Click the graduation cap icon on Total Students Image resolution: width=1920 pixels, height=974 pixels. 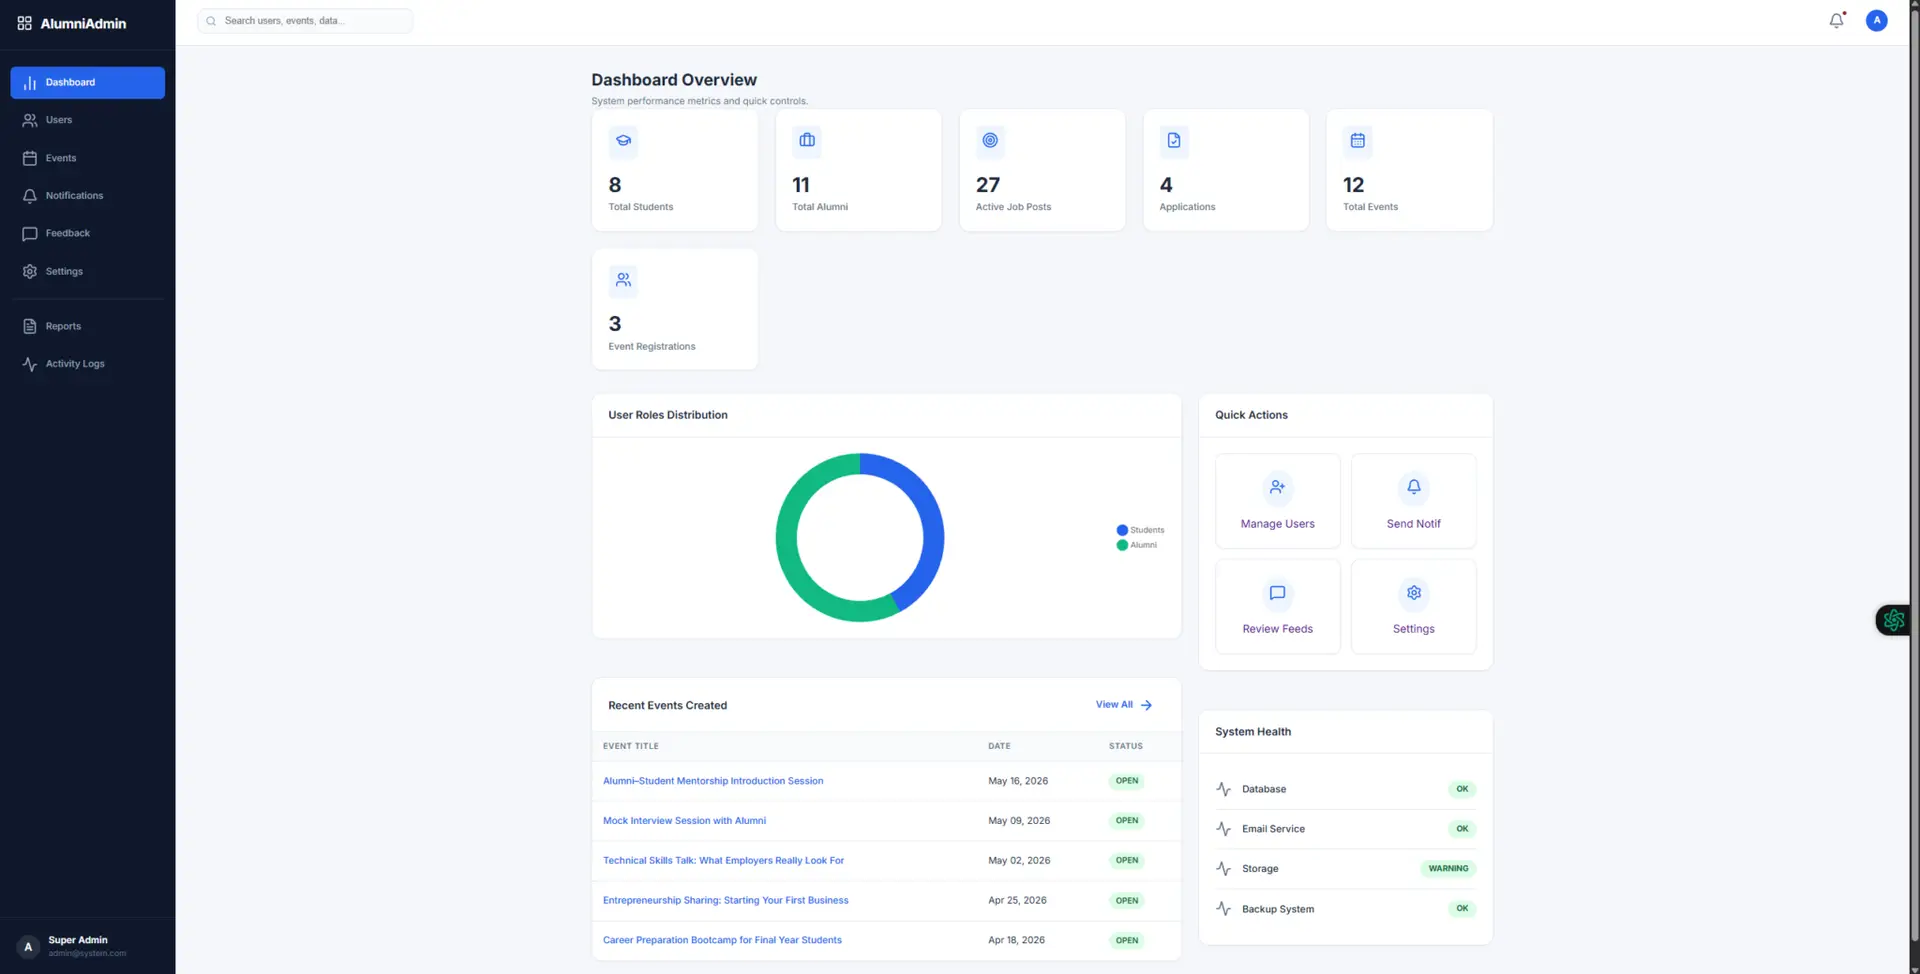pos(623,141)
